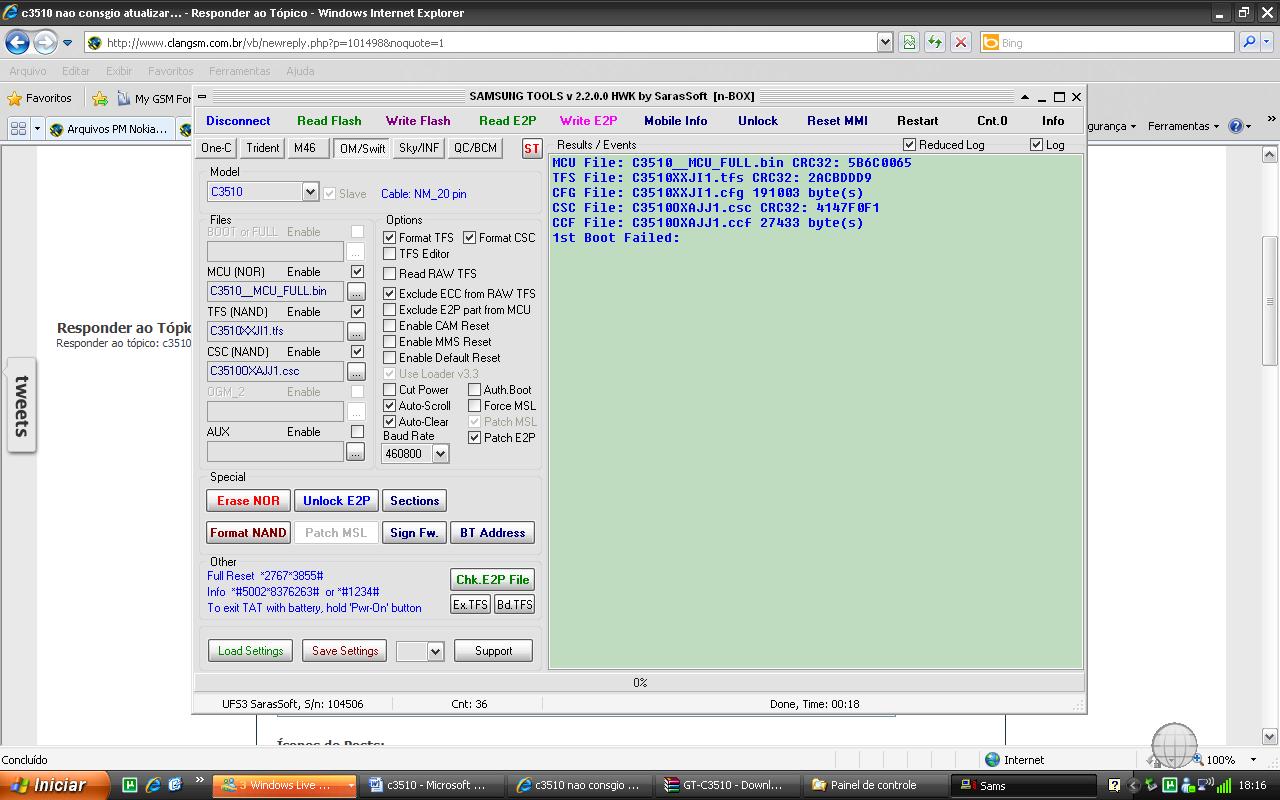Open the Ferramentas toolbar dropdown
This screenshot has width=1280, height=800.
(1184, 126)
